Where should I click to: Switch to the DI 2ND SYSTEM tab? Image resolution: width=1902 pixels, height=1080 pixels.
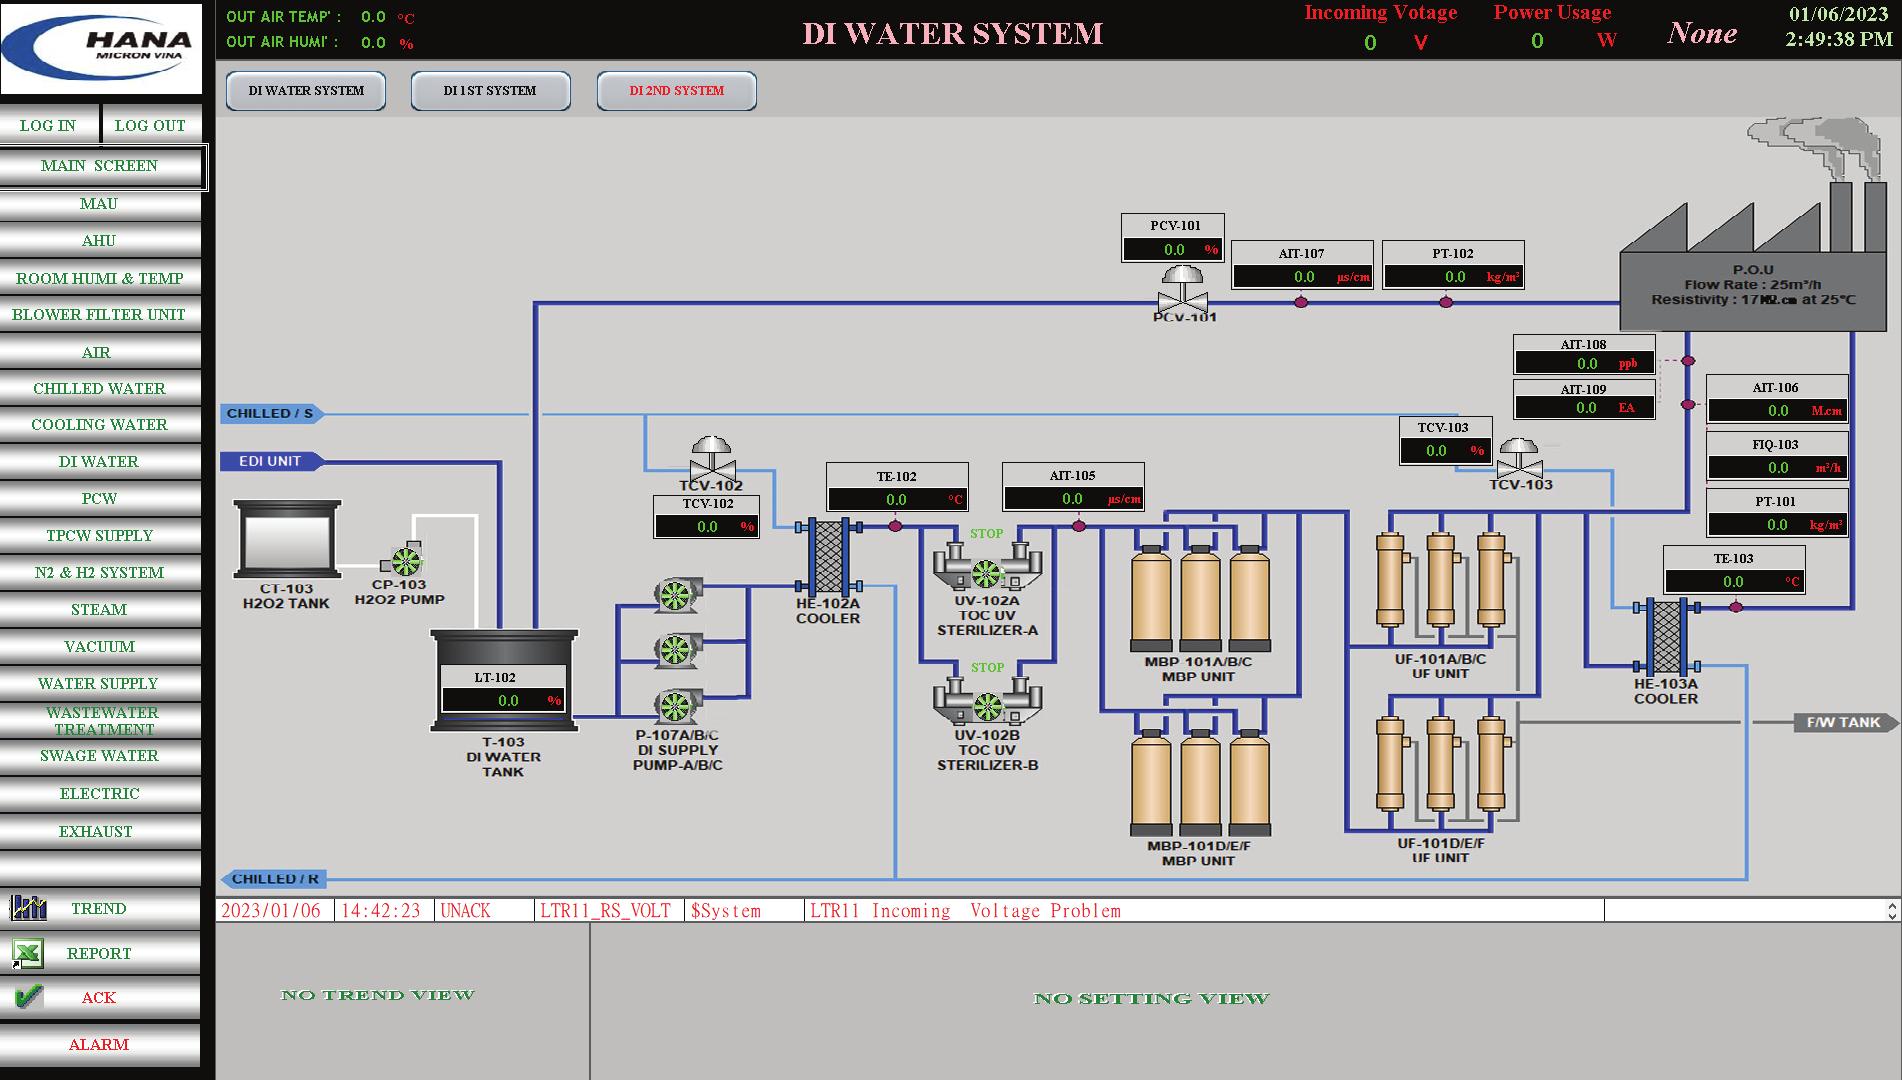click(x=676, y=90)
